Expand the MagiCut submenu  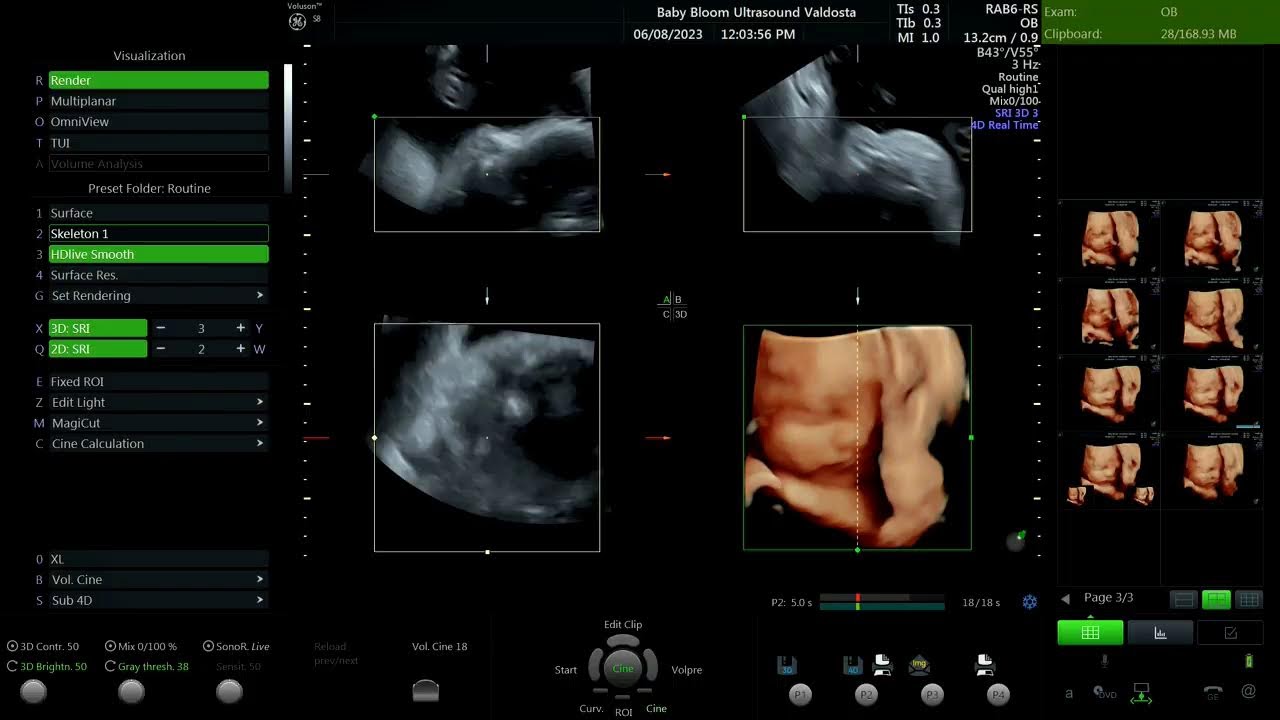click(x=158, y=423)
